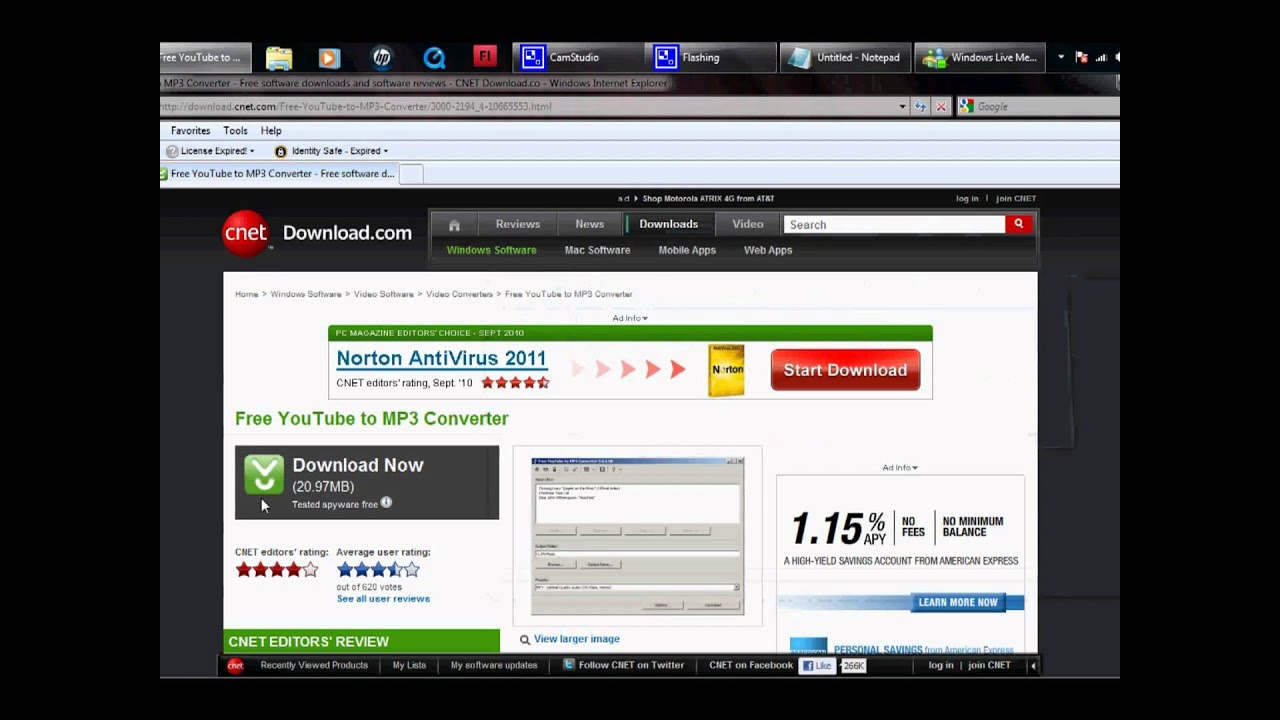Open the HP taskbar icon

coord(382,58)
